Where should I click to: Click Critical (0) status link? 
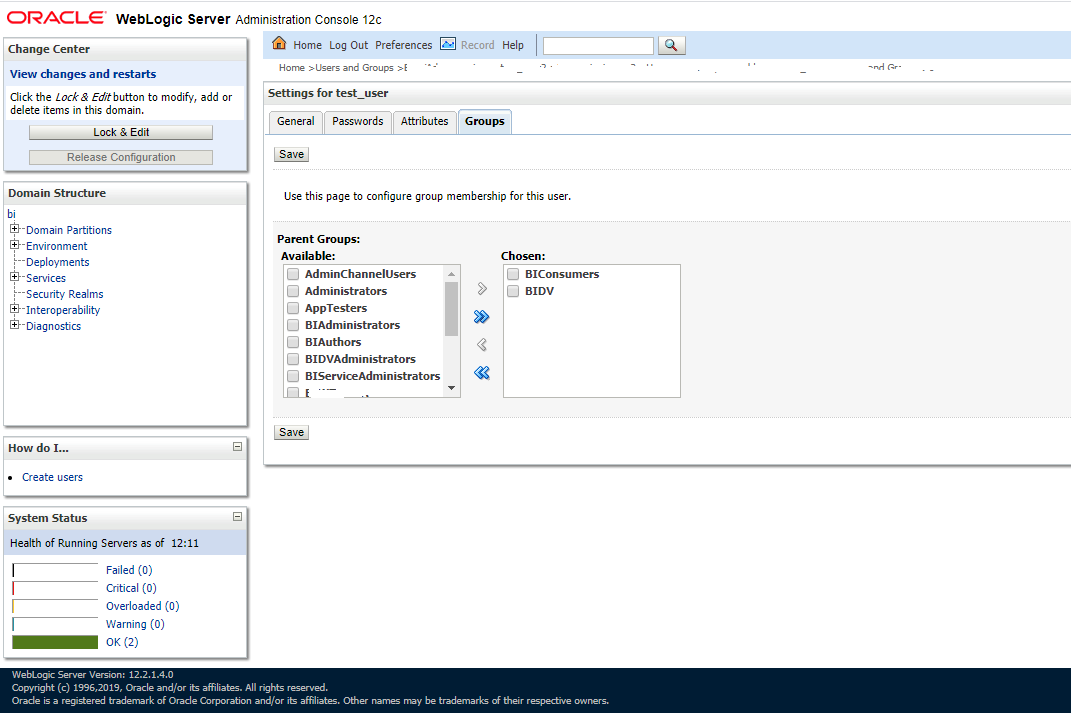[x=131, y=588]
